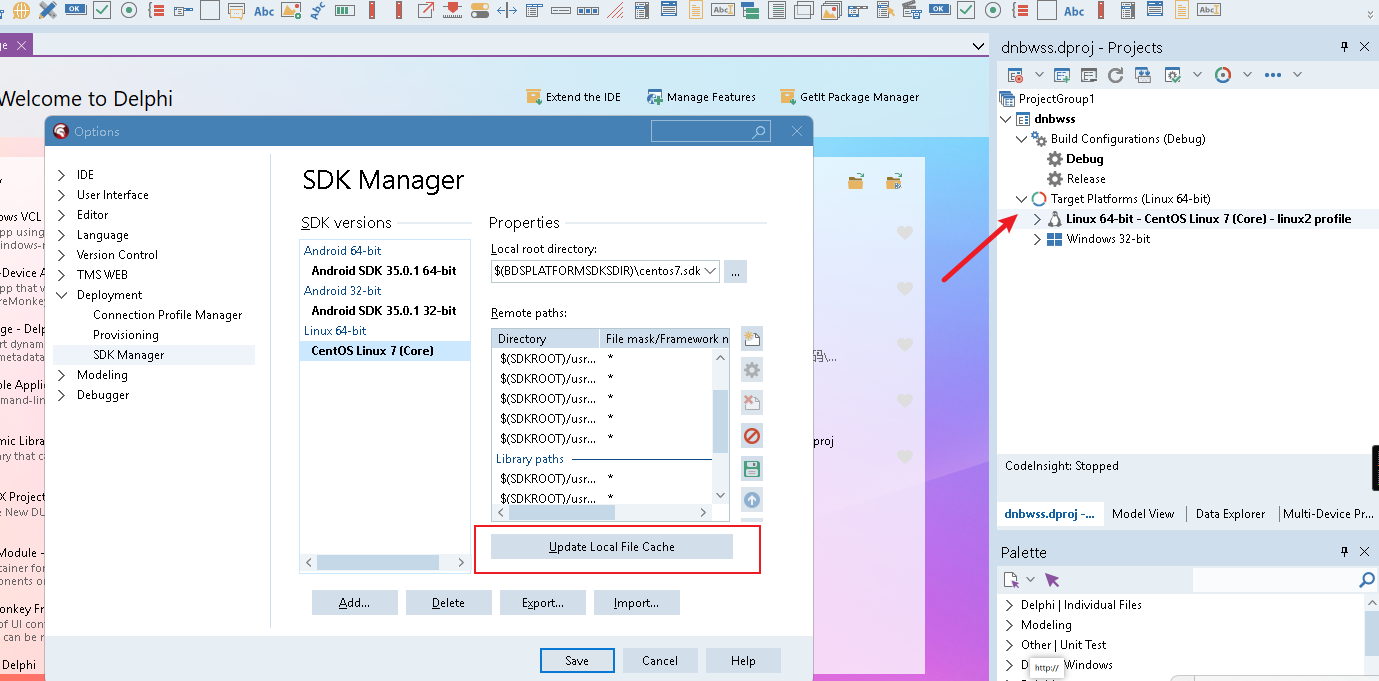1379x681 pixels.
Task: Choose the angled Abc text component icon
Action: 317,10
